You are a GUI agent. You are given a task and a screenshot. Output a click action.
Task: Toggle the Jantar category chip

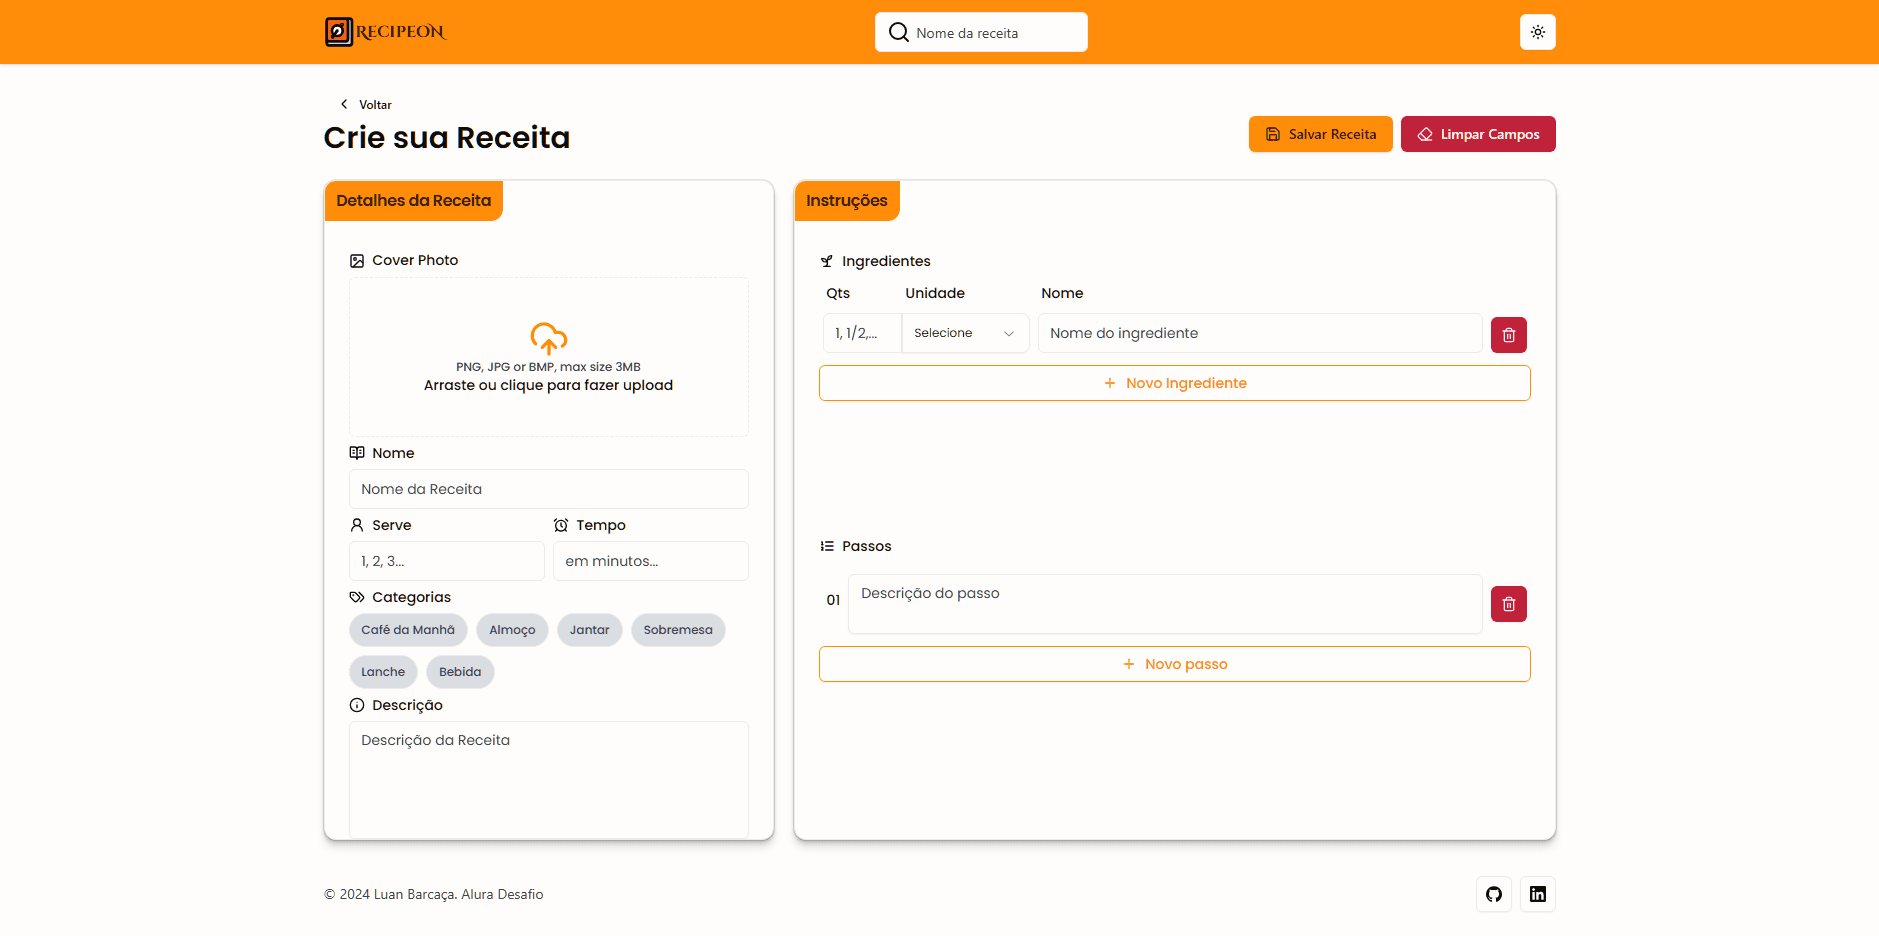click(x=589, y=630)
